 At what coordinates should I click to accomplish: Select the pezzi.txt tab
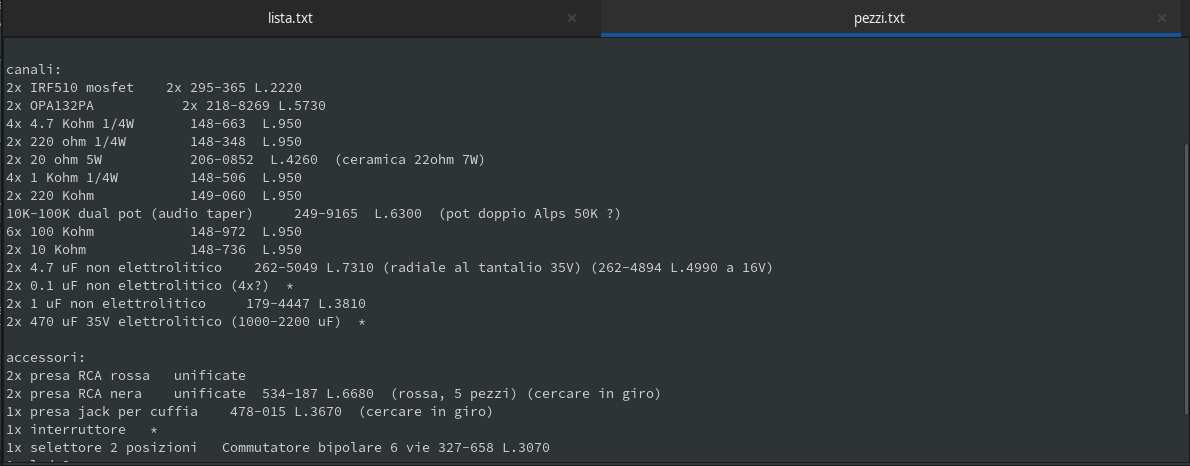pyautogui.click(x=879, y=18)
